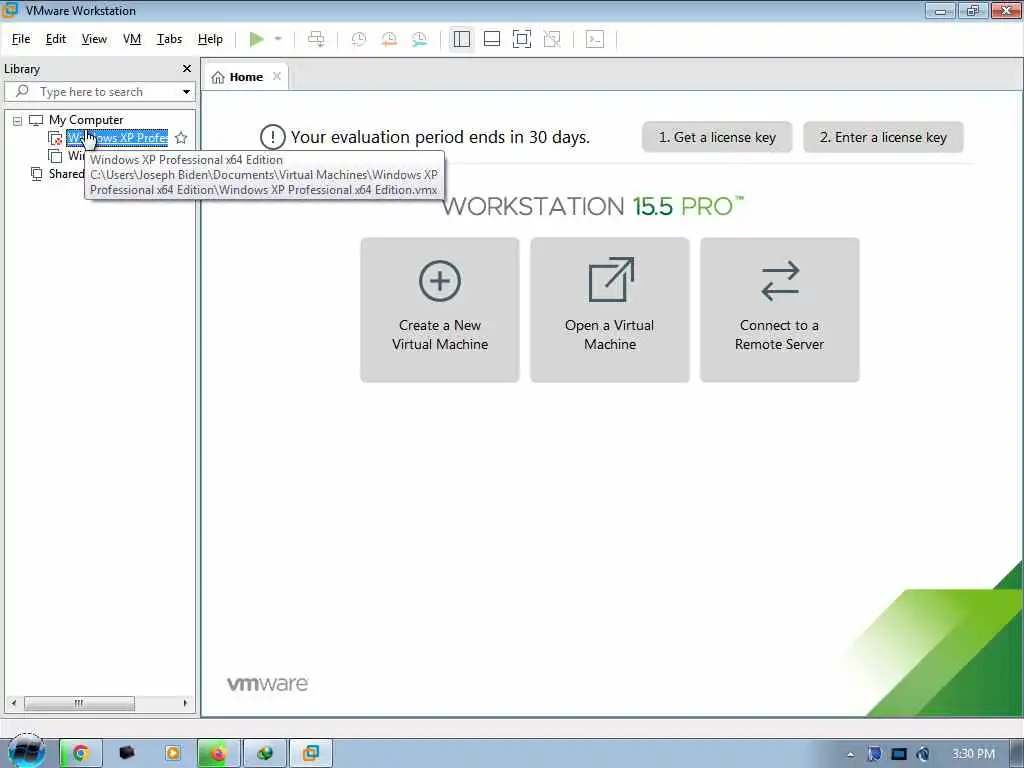Open the media player taskbar icon
This screenshot has width=1024, height=768.
pyautogui.click(x=173, y=754)
